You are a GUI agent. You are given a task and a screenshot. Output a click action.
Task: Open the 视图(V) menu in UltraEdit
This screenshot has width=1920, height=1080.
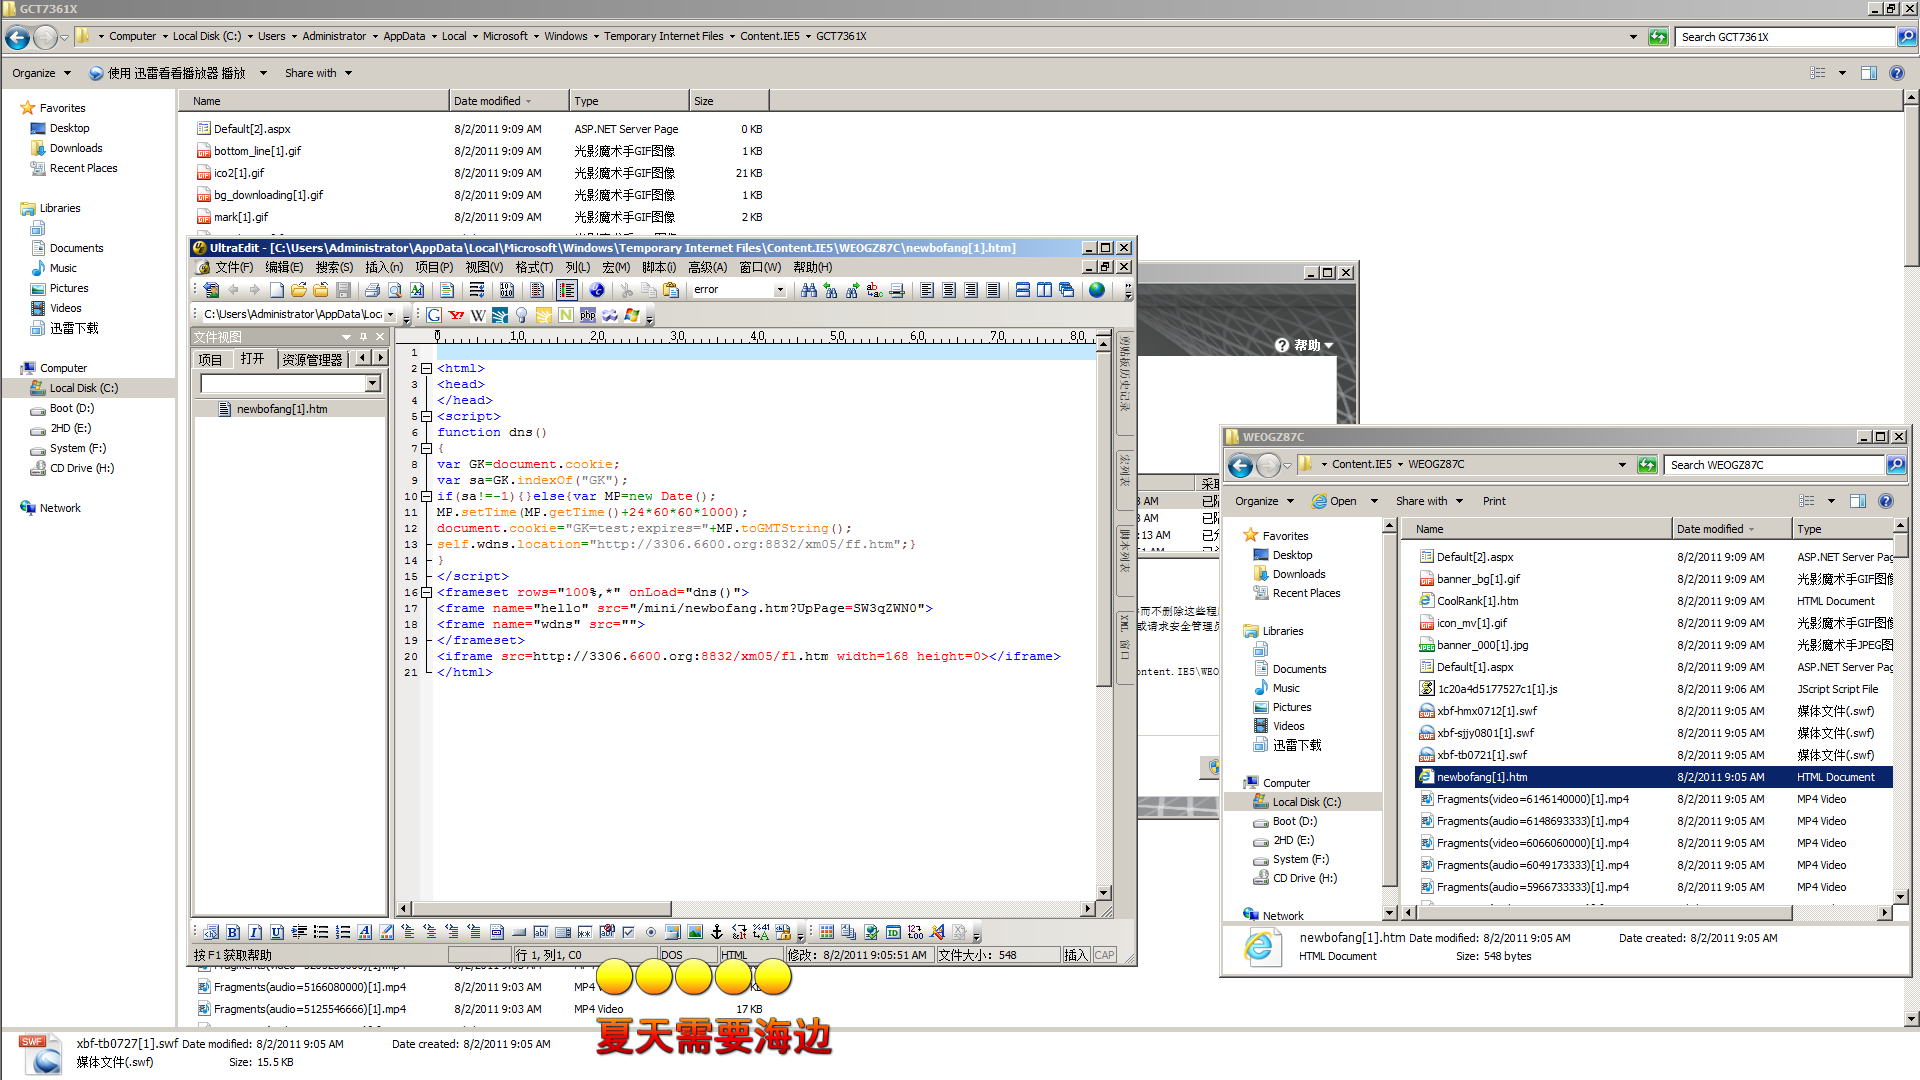click(x=484, y=267)
